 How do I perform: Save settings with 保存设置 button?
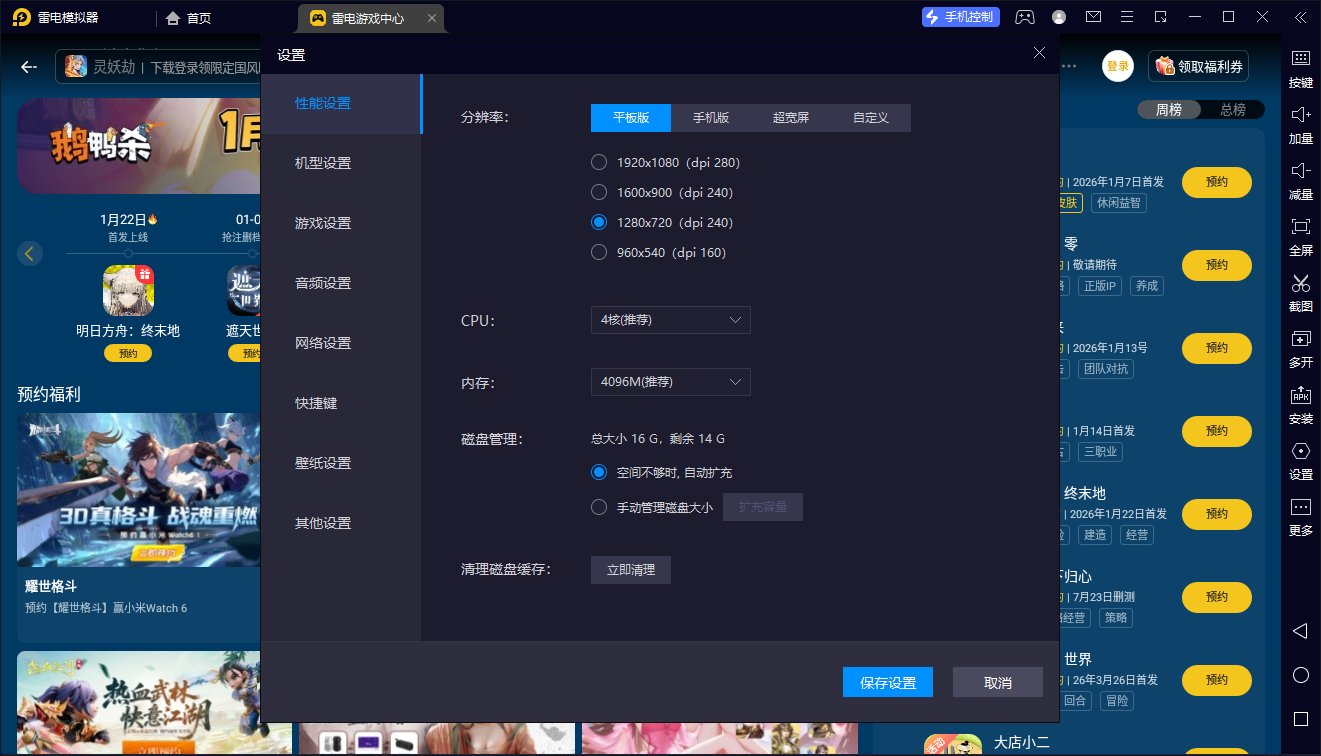(887, 682)
